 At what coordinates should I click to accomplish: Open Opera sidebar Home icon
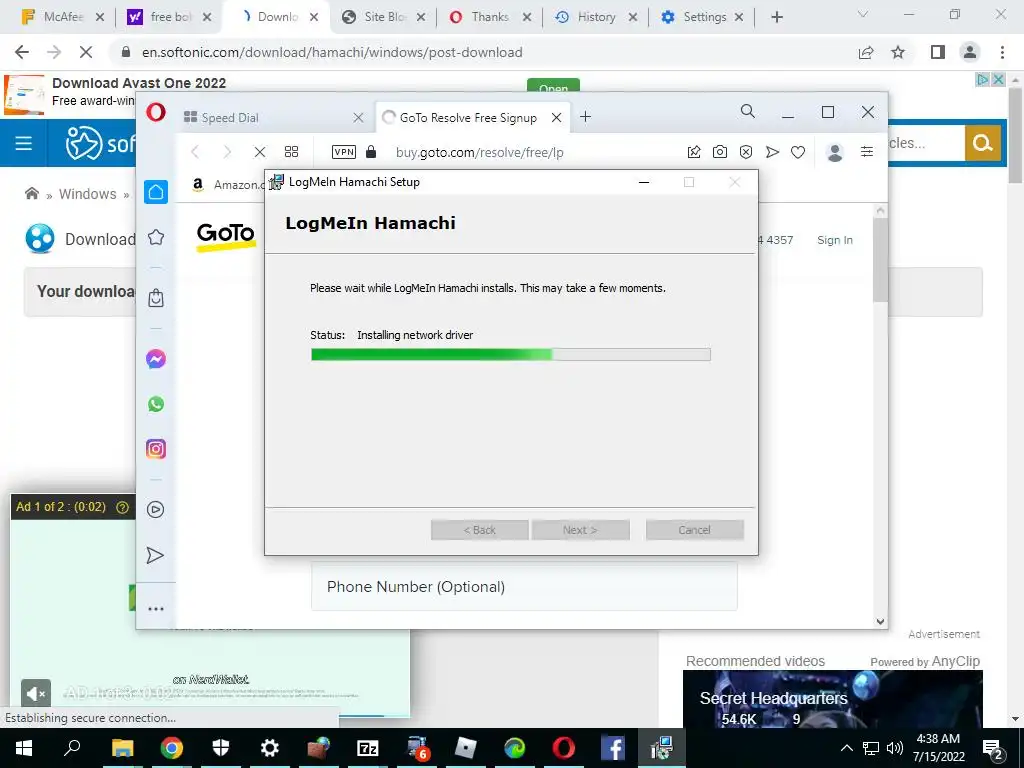point(155,192)
